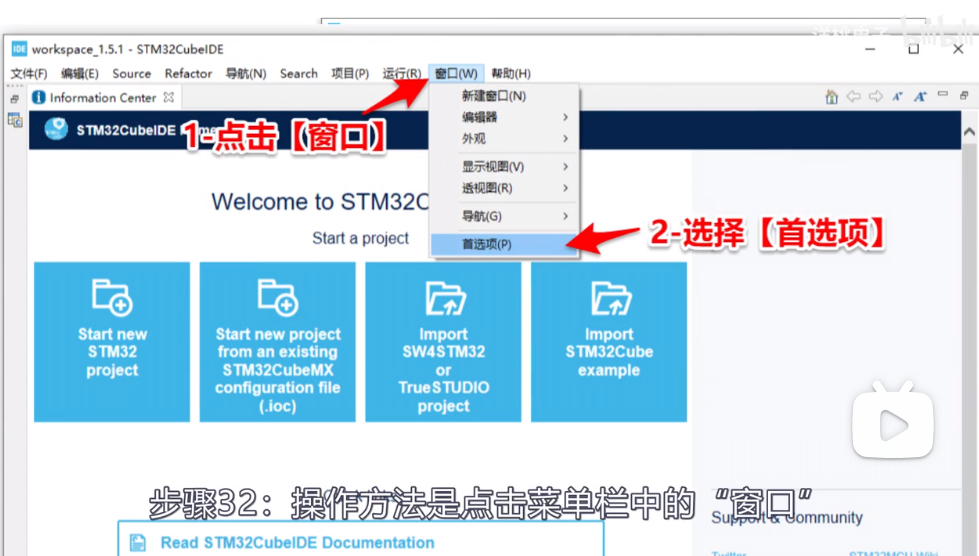Expand the 透视图(R) submenu
The image size is (979, 556).
pos(504,188)
